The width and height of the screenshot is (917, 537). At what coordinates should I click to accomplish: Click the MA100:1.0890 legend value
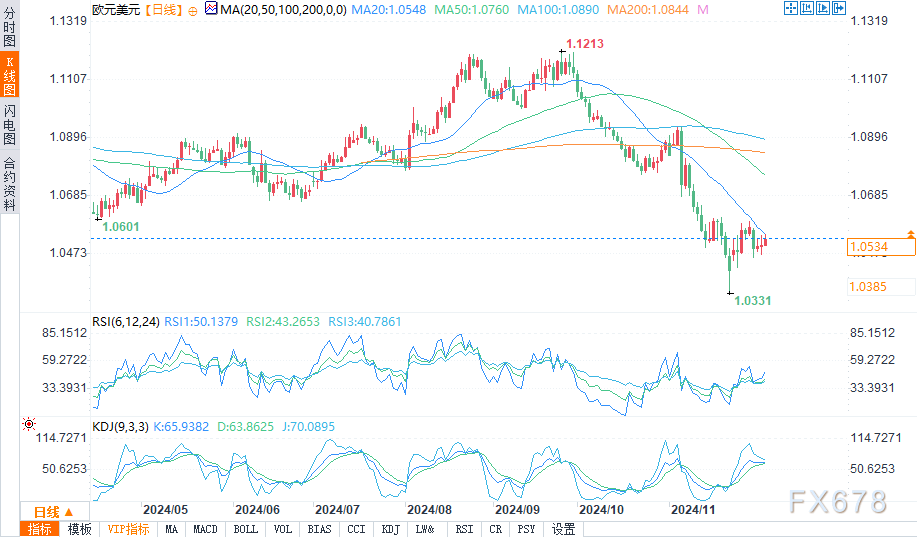click(x=559, y=10)
